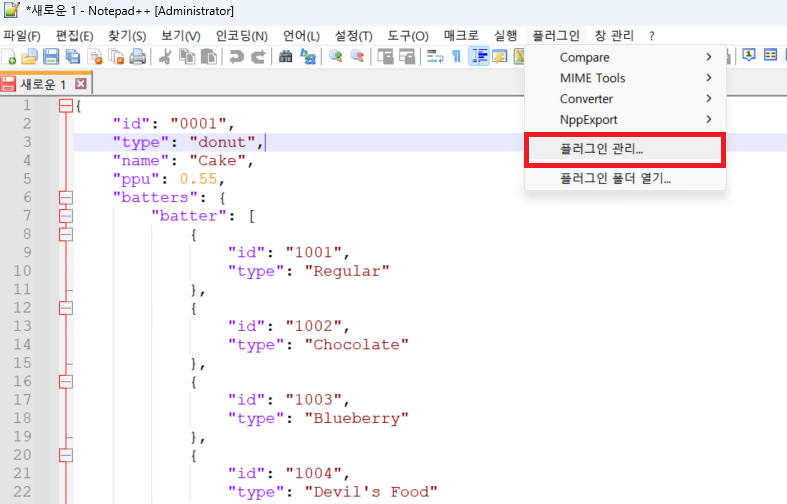
Task: Choose 플러그인 관리... menu entry
Action: click(x=625, y=149)
